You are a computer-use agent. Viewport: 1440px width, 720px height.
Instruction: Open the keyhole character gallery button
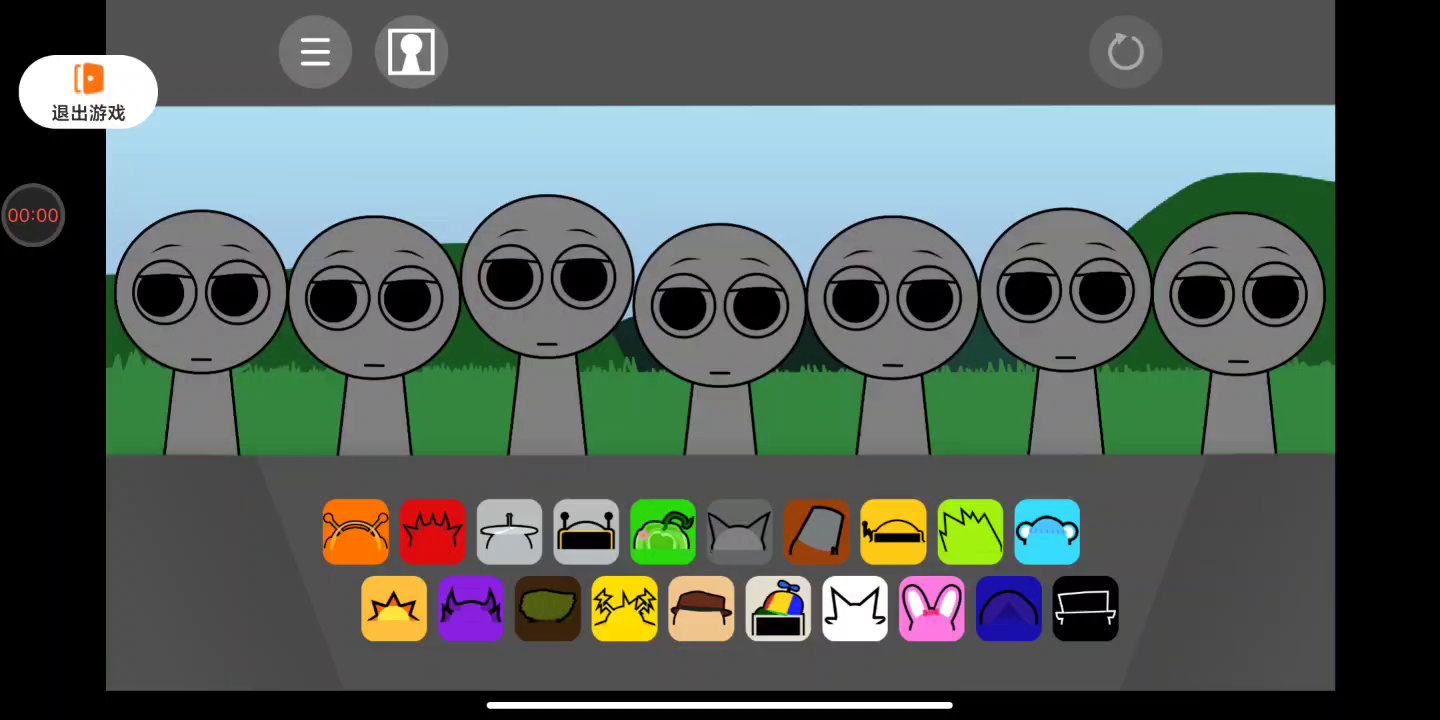[411, 52]
